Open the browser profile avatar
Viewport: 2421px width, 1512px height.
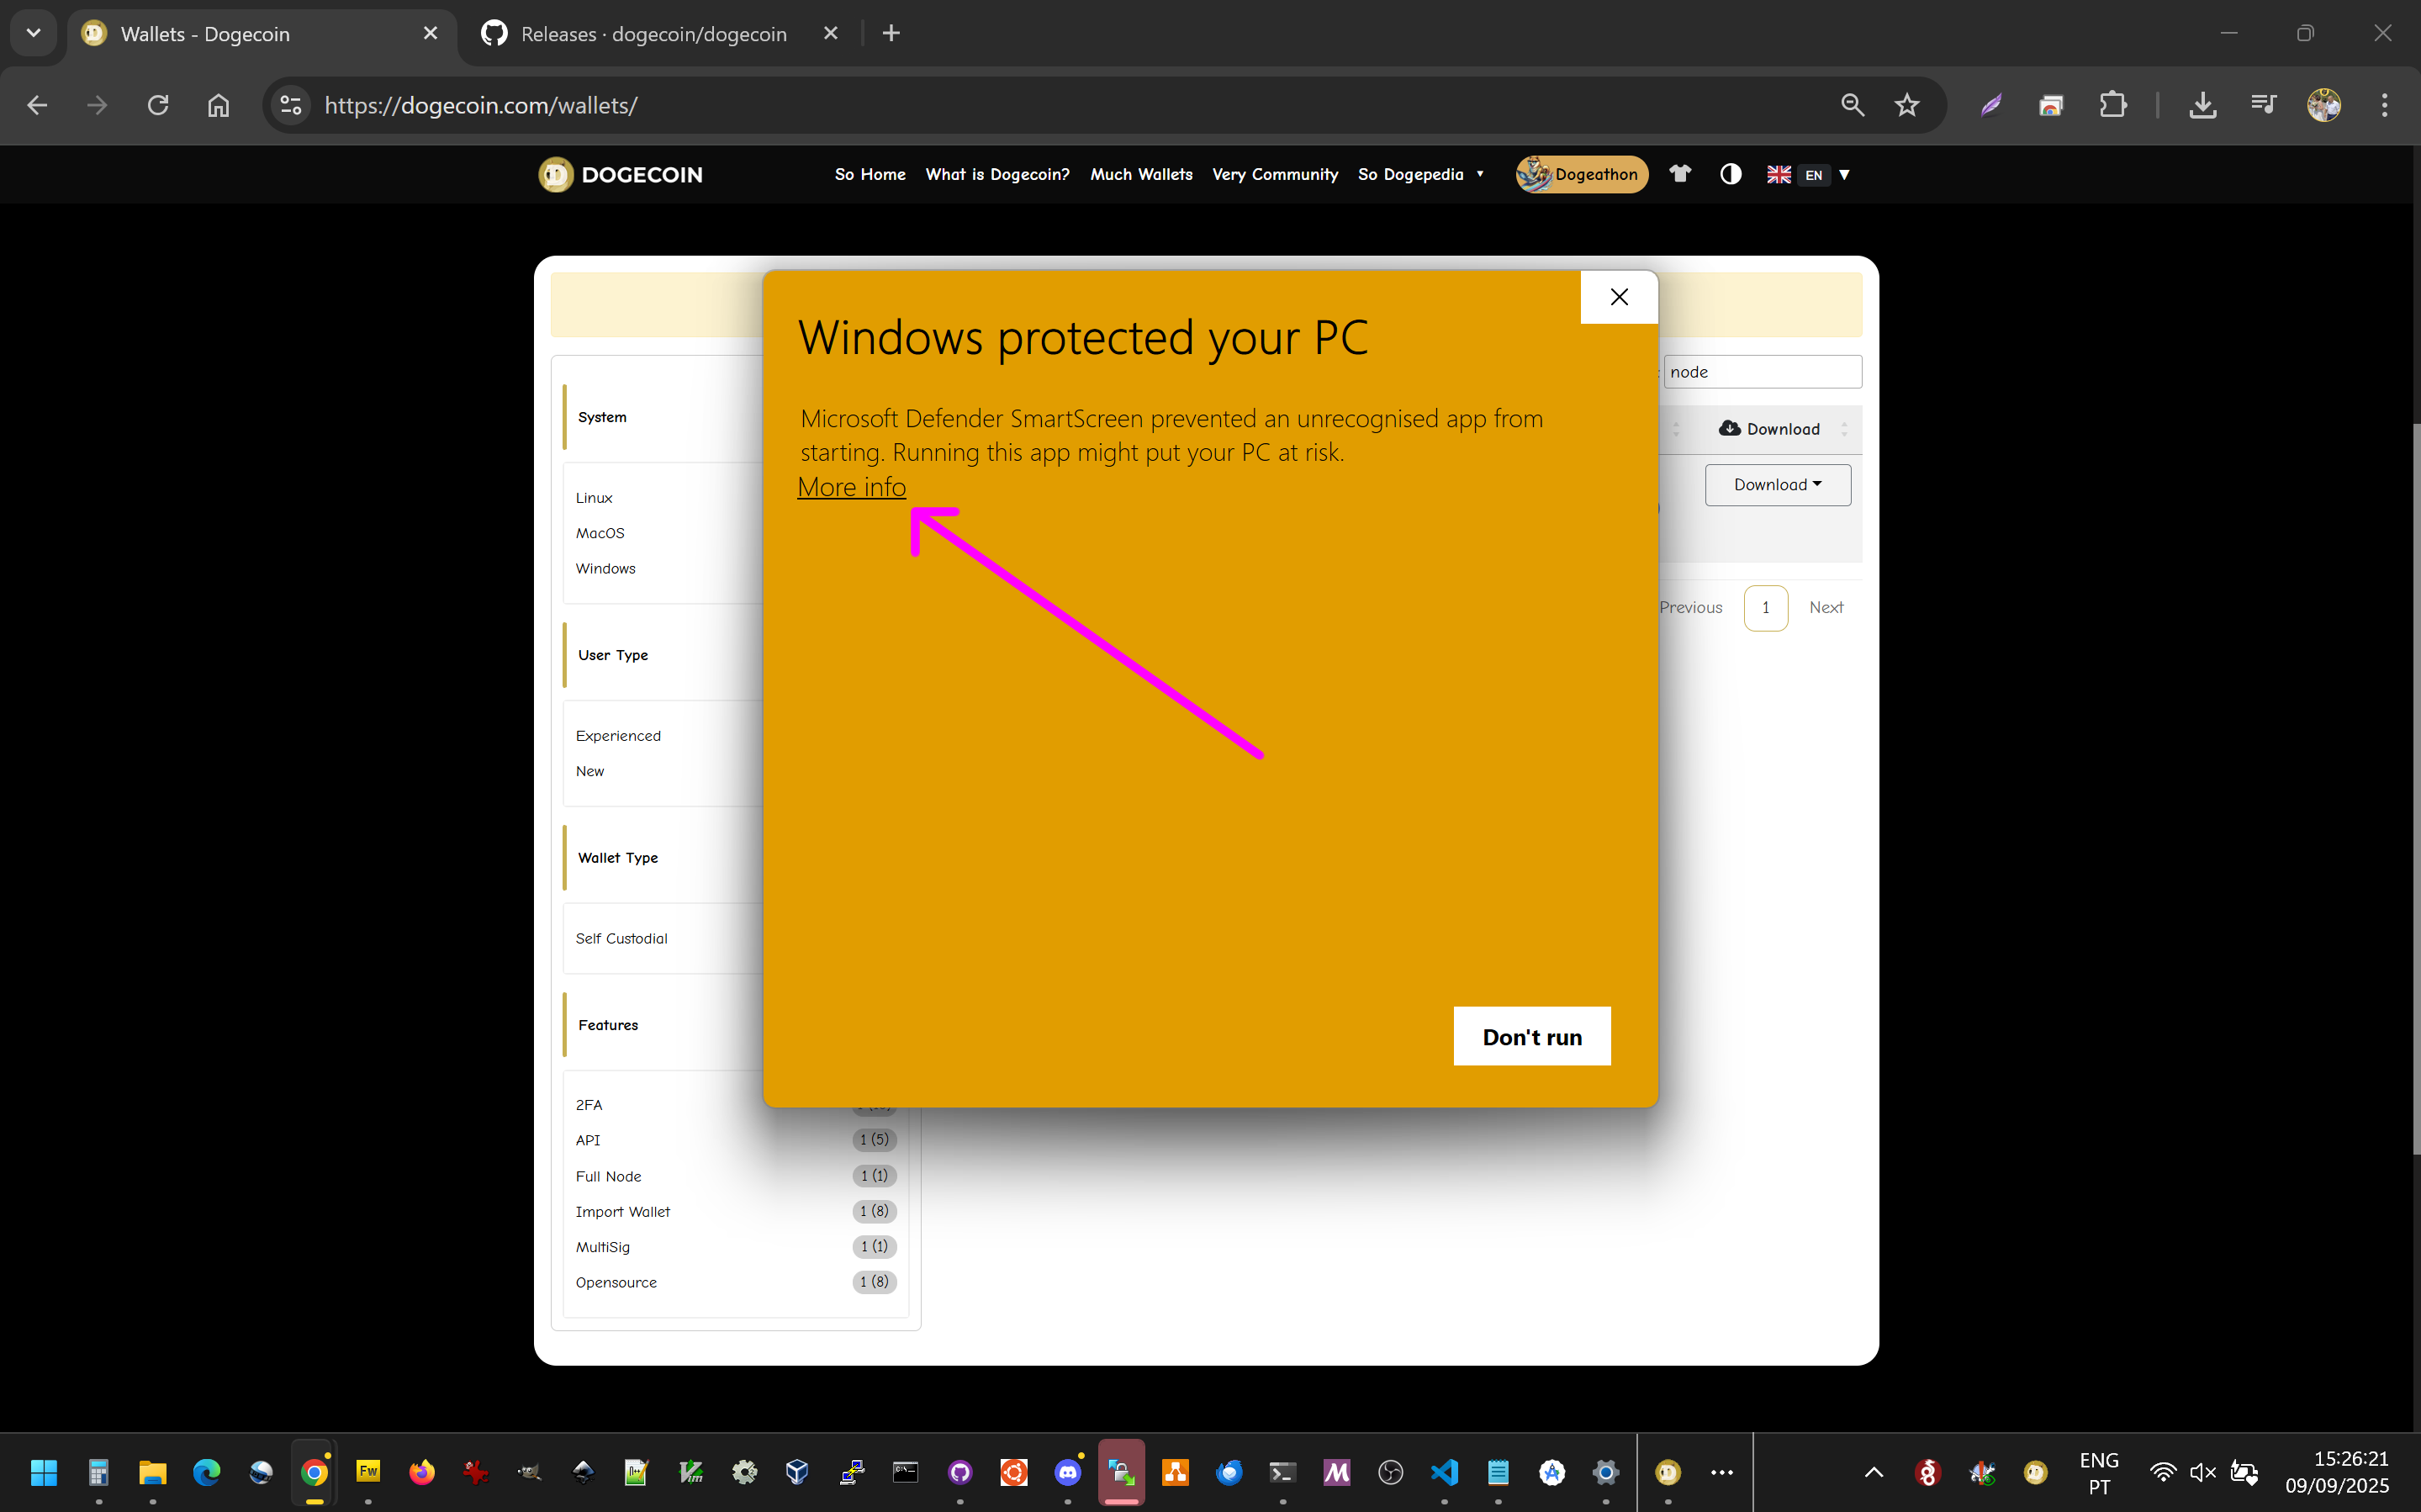2324,105
